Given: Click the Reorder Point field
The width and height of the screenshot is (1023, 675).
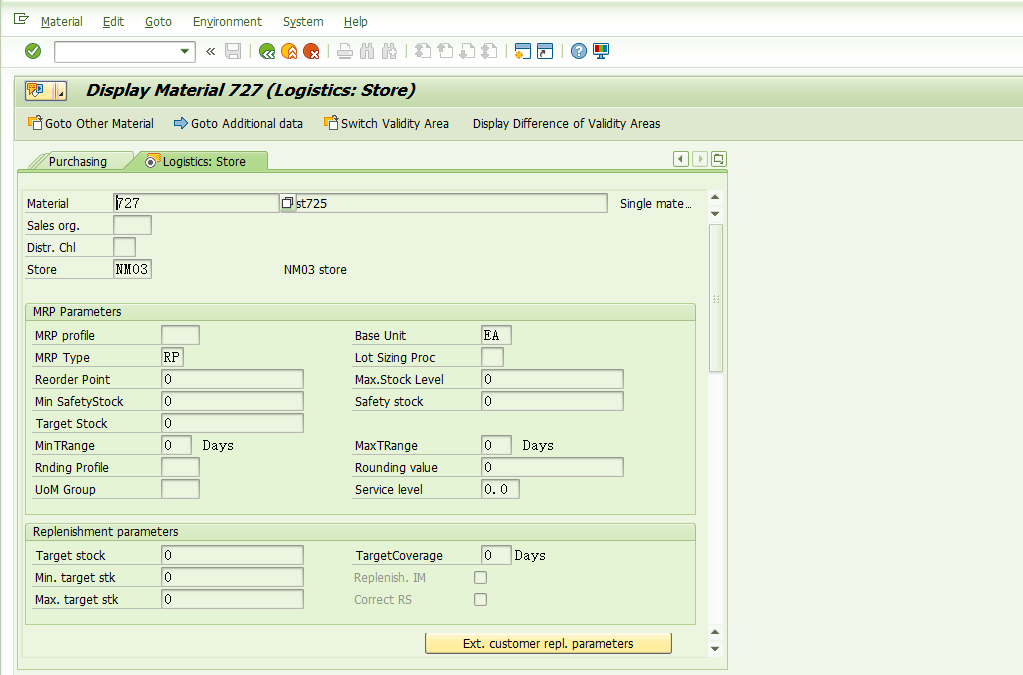Looking at the screenshot, I should click(232, 380).
